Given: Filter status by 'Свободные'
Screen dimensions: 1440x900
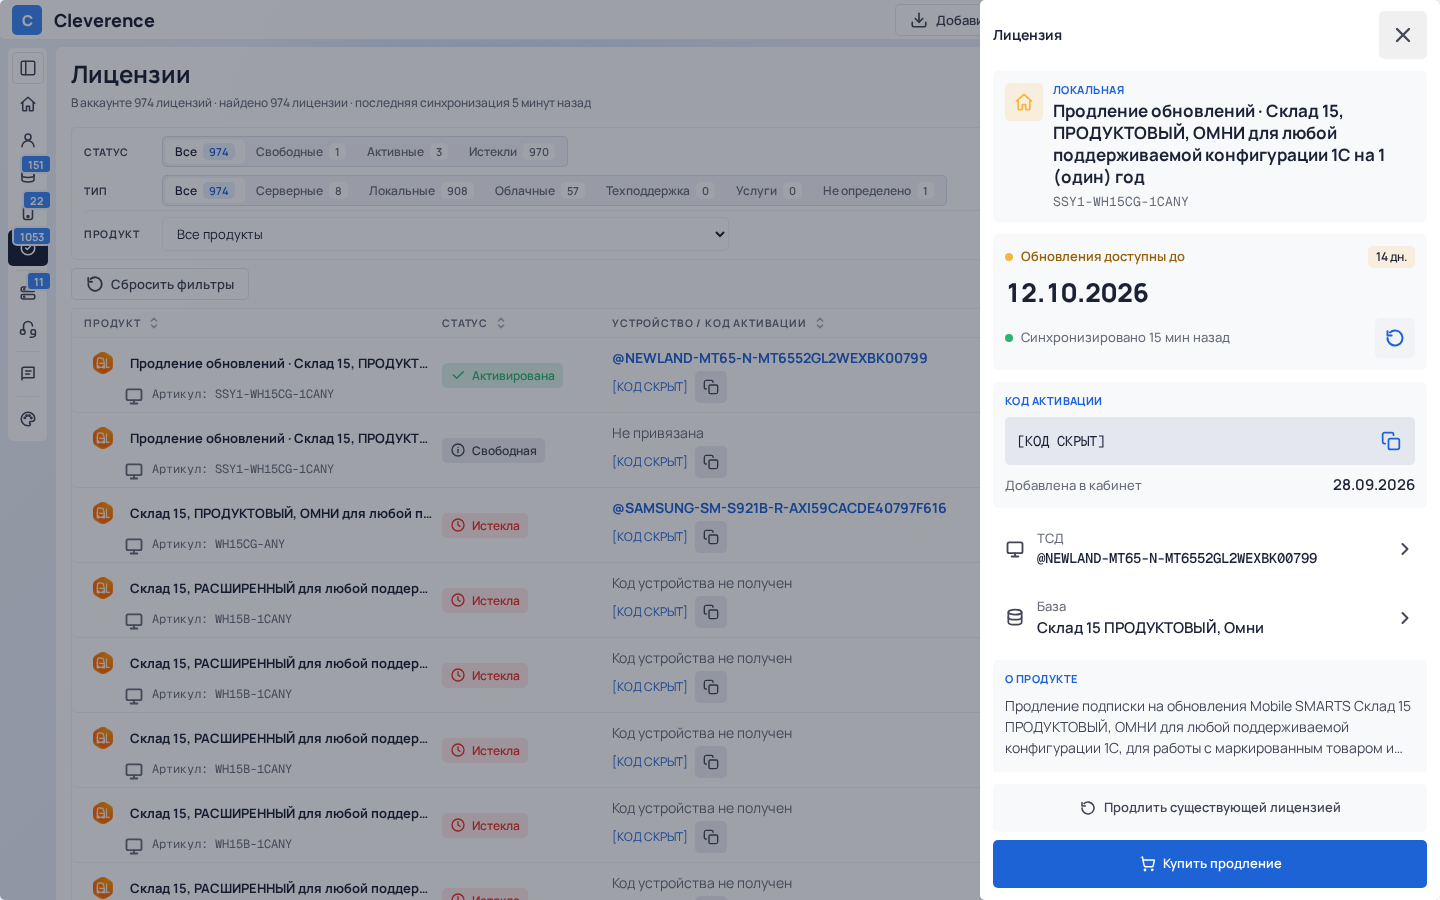Looking at the screenshot, I should pos(299,152).
